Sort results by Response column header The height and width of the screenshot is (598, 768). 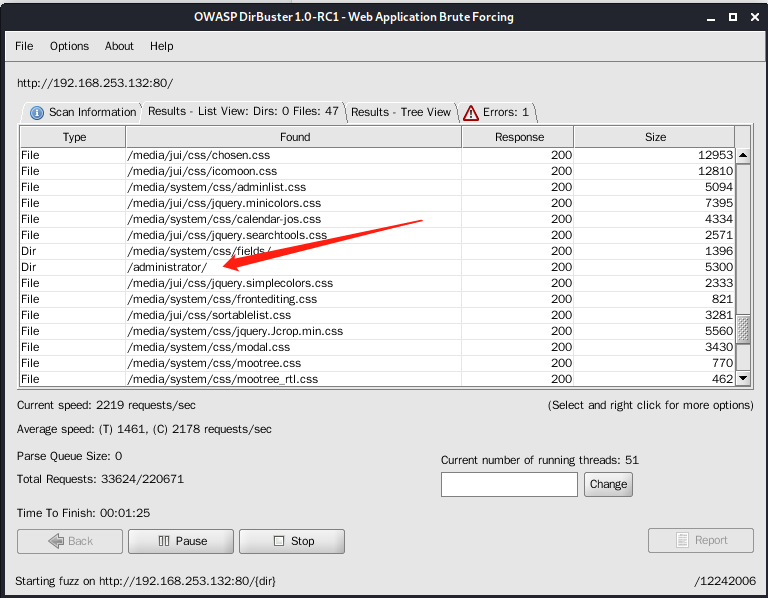[519, 137]
